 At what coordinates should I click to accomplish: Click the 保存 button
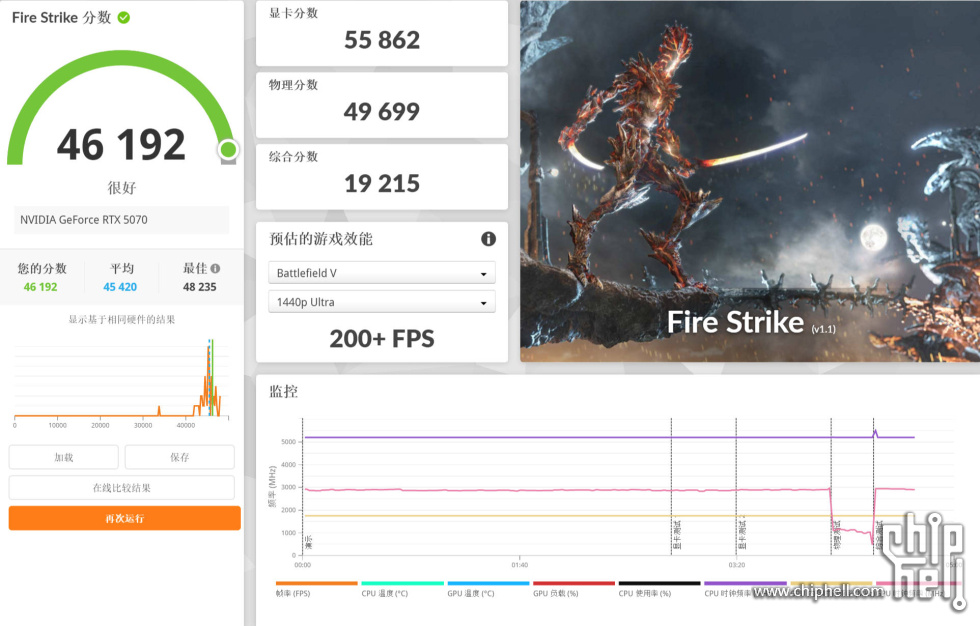[180, 457]
